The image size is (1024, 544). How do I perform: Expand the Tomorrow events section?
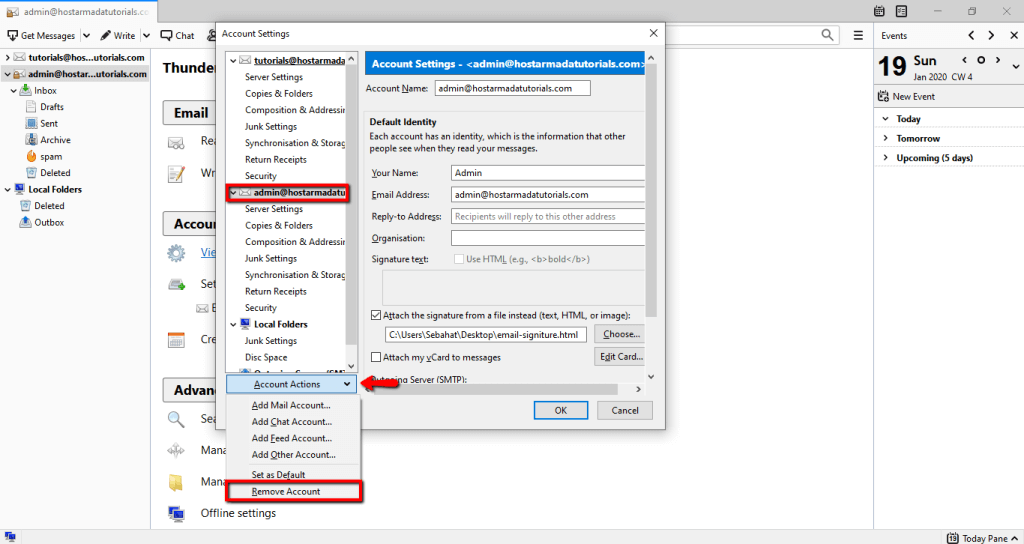886,138
